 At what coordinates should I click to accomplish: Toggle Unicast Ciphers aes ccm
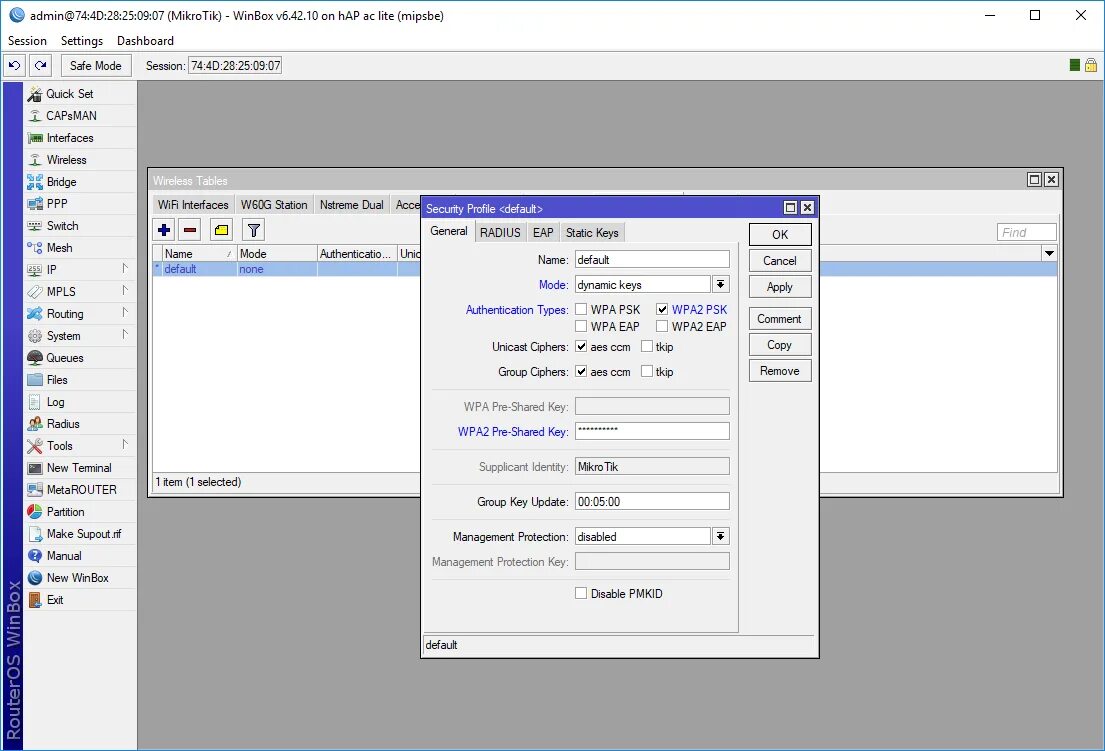581,347
